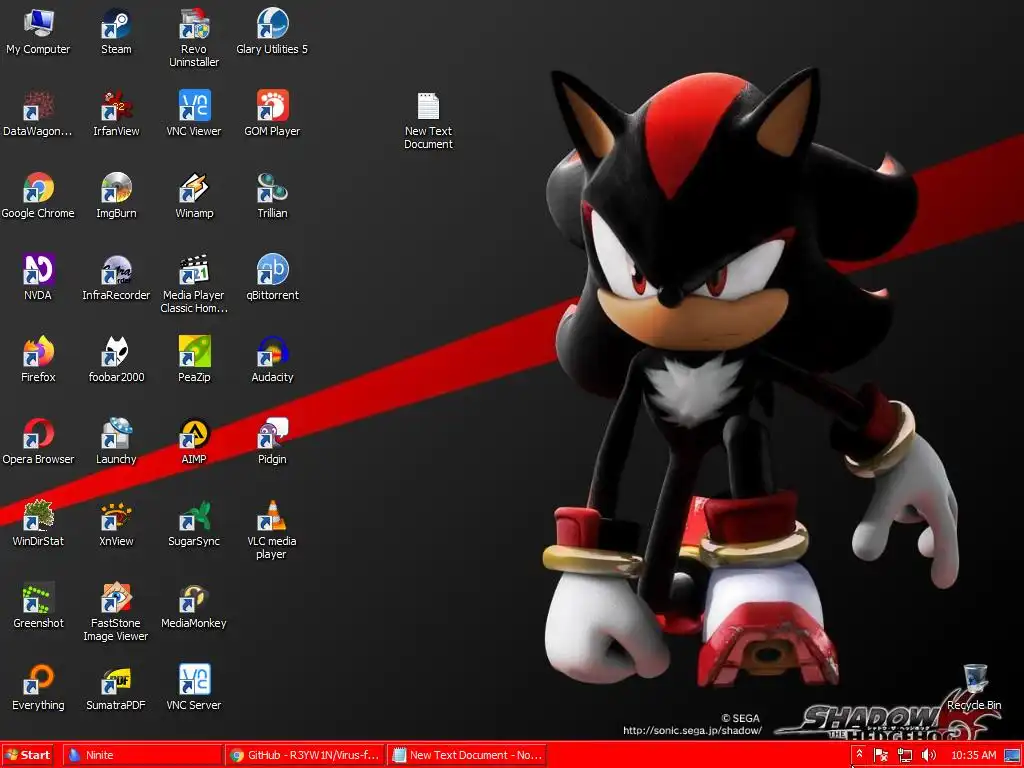1024x768 pixels.
Task: Open the network connection tray icon
Action: click(904, 756)
